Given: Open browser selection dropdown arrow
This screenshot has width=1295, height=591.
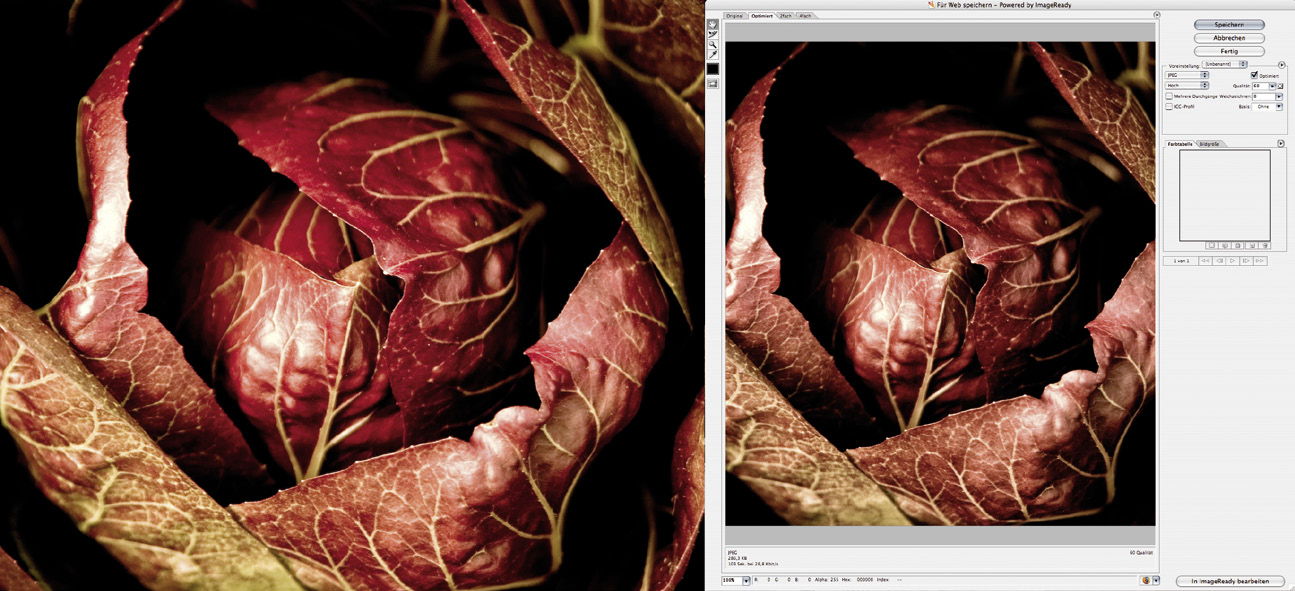Looking at the screenshot, I should pos(1156,580).
